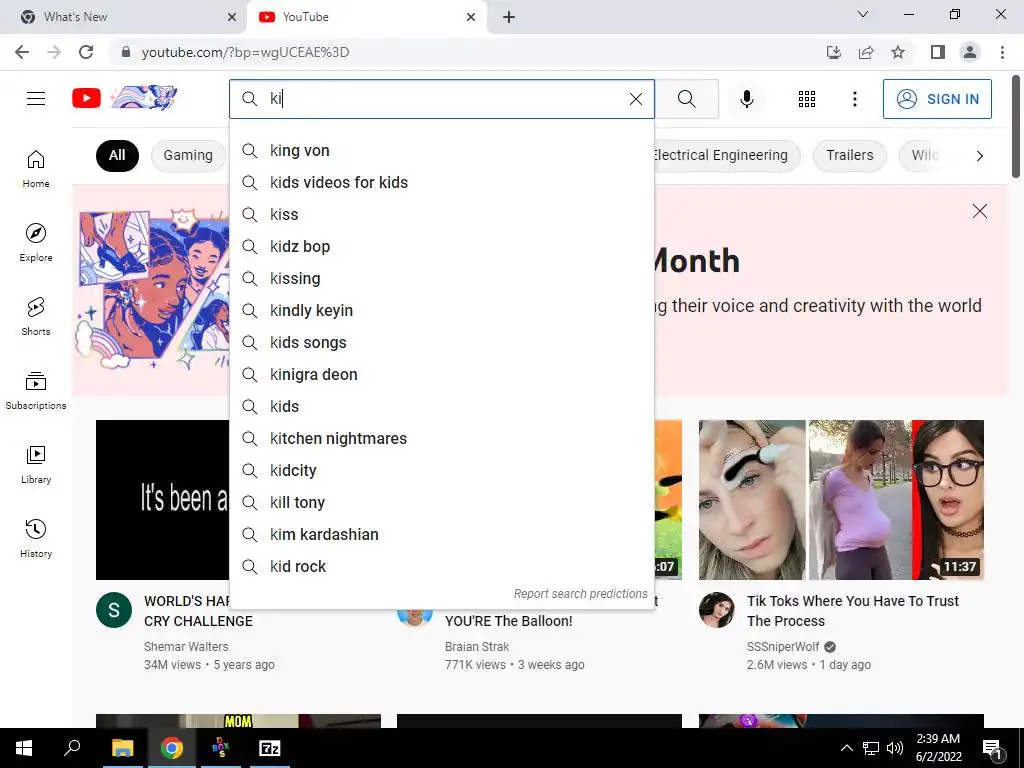This screenshot has width=1024, height=768.
Task: Choose 'kids videos for kids' suggestion
Action: [441, 182]
